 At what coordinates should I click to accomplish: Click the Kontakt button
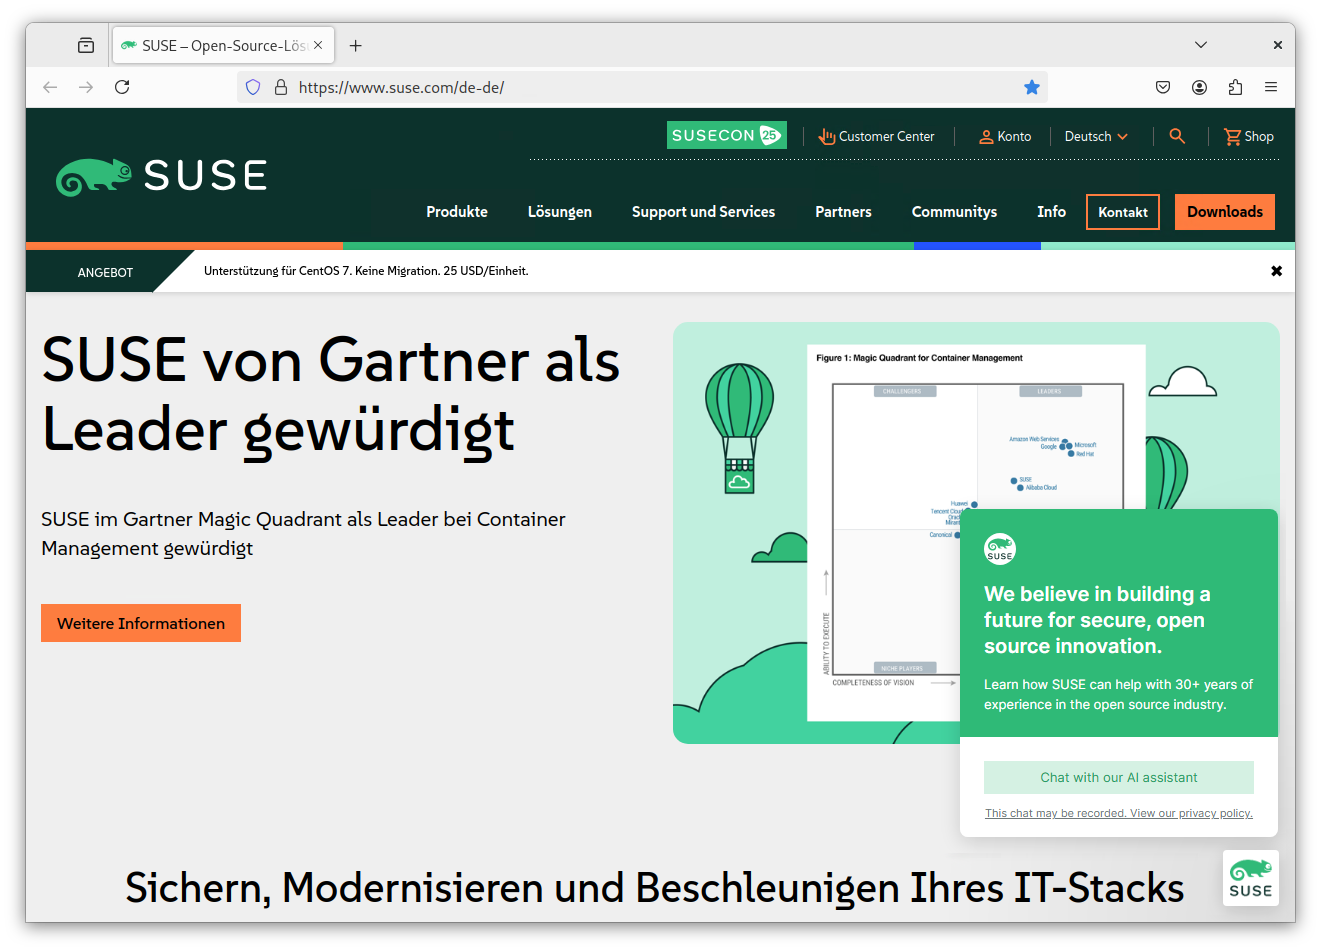1123,212
